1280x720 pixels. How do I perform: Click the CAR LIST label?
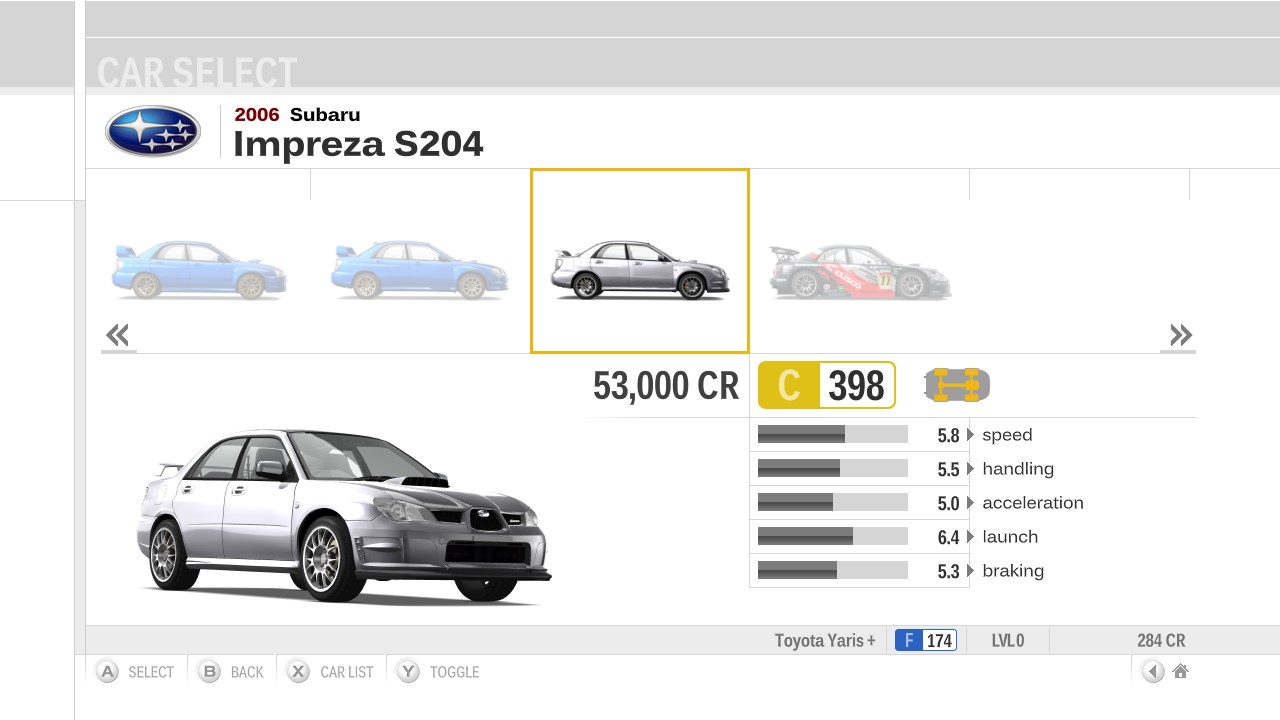click(347, 672)
